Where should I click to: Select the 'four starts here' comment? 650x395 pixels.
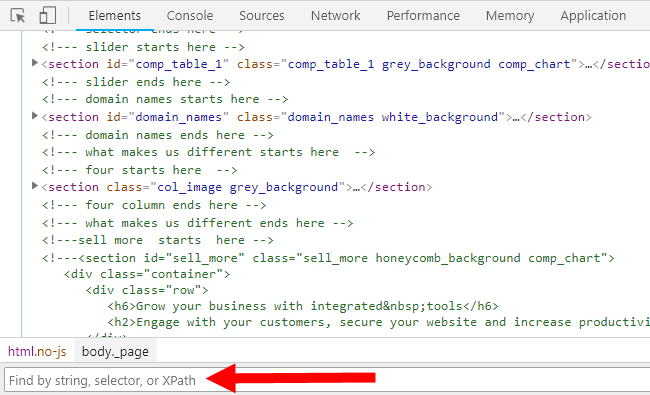(x=140, y=170)
